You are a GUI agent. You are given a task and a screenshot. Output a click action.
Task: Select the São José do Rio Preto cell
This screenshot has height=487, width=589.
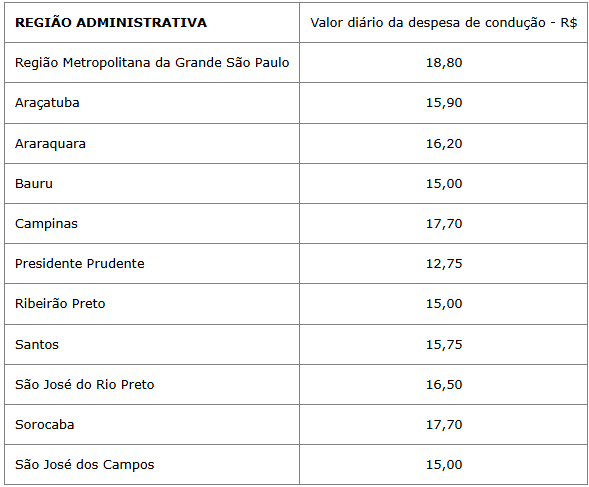pyautogui.click(x=152, y=384)
